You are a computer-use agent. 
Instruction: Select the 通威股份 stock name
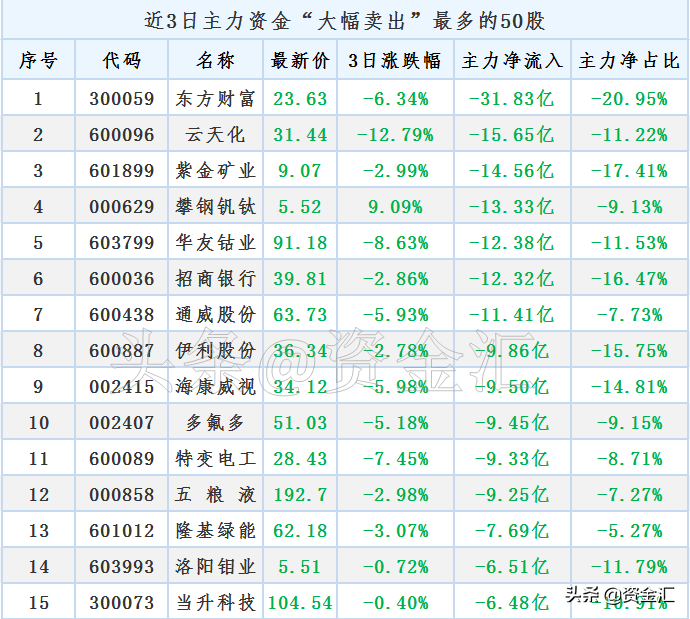[215, 315]
